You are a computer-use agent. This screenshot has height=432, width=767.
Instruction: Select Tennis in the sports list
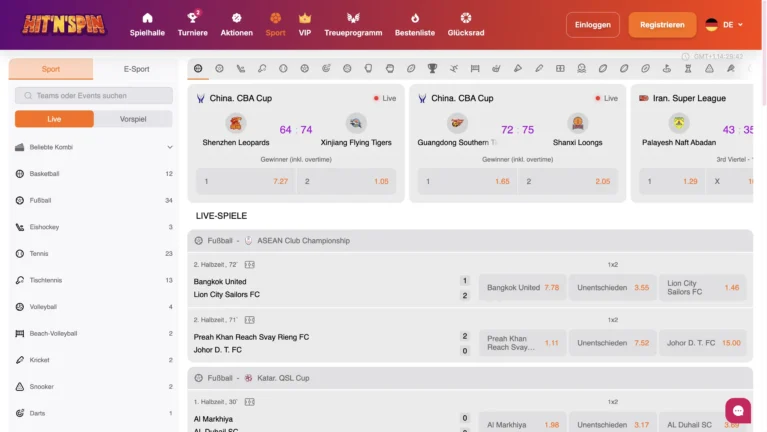click(x=94, y=253)
